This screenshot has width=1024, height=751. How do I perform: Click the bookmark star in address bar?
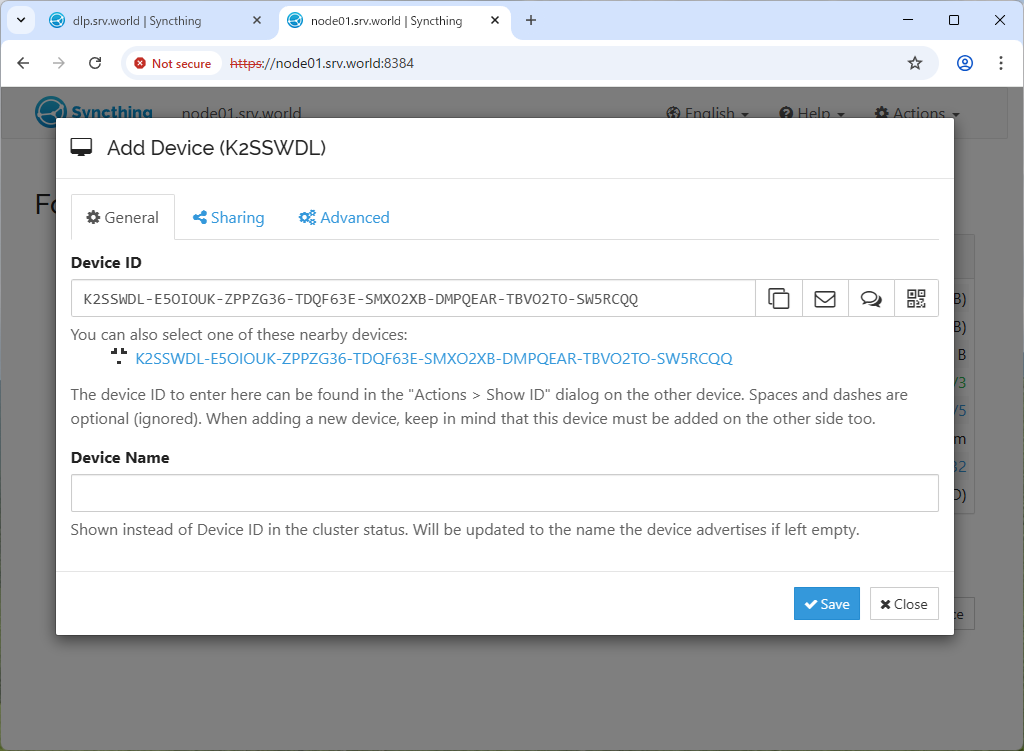coord(914,63)
